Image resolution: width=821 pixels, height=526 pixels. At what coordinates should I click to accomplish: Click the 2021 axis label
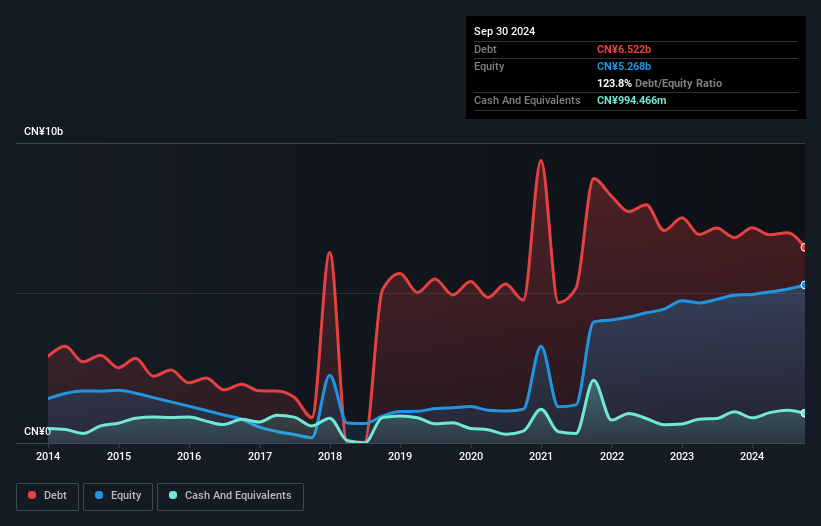541,456
